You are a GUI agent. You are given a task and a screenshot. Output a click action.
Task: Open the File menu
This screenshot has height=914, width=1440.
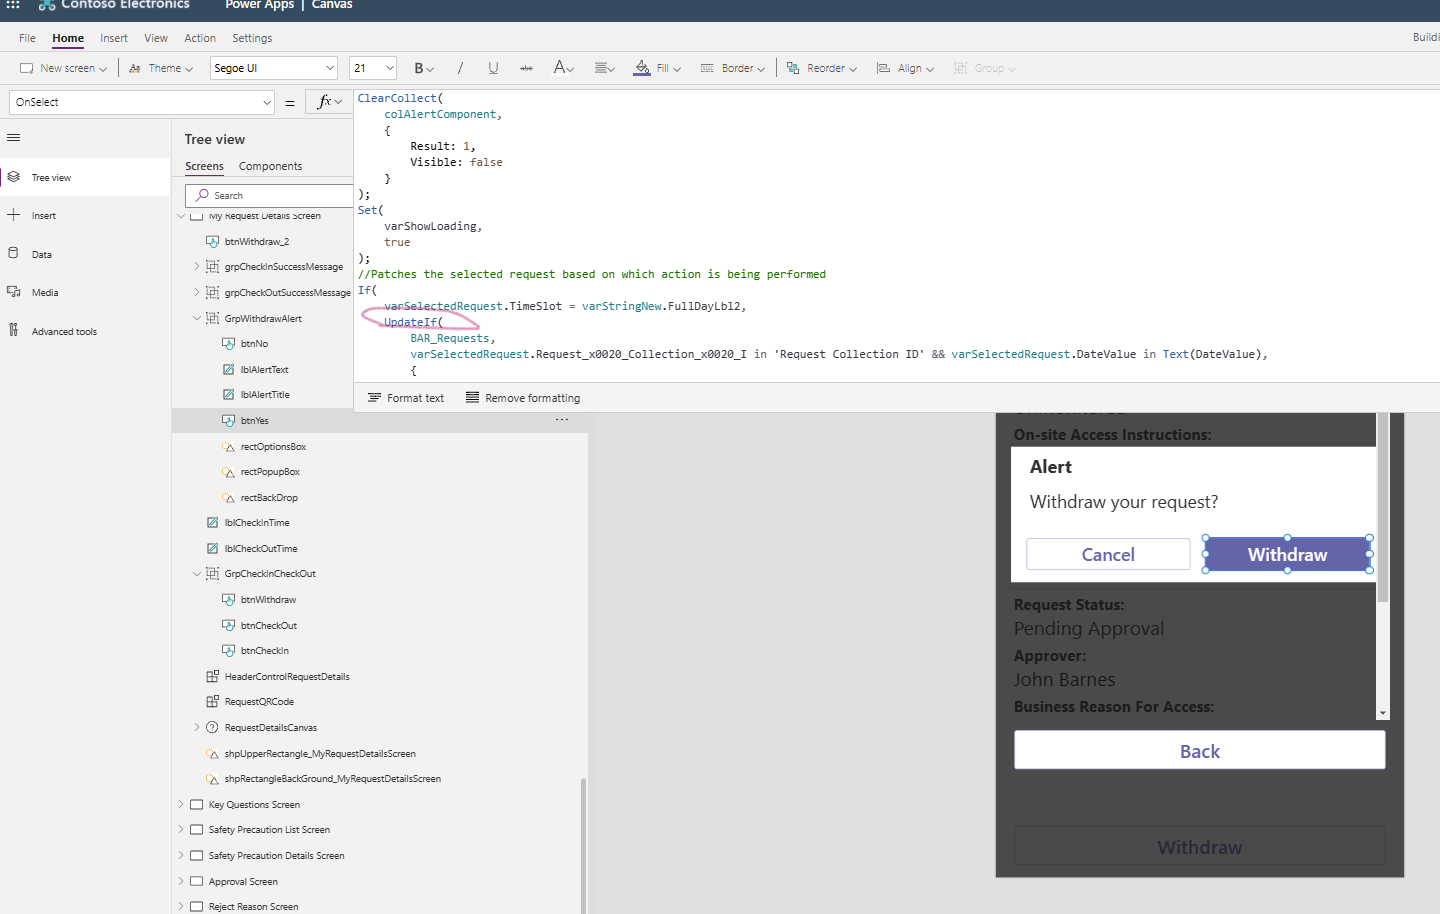(x=27, y=38)
